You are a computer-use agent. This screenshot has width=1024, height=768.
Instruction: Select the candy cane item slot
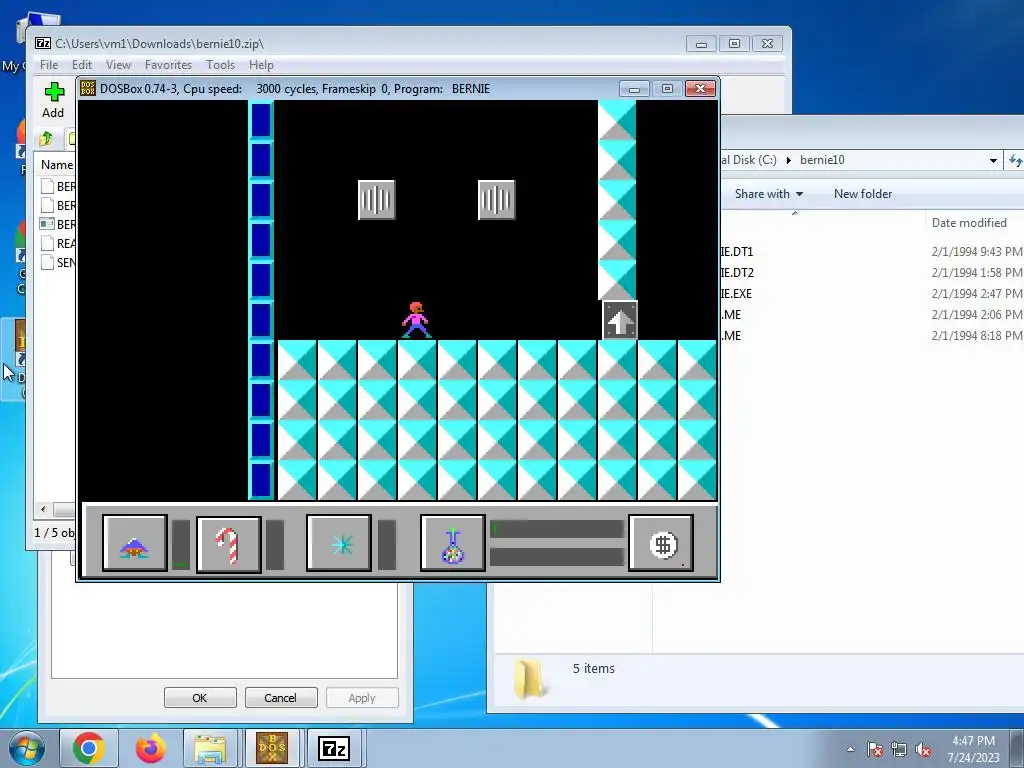229,545
